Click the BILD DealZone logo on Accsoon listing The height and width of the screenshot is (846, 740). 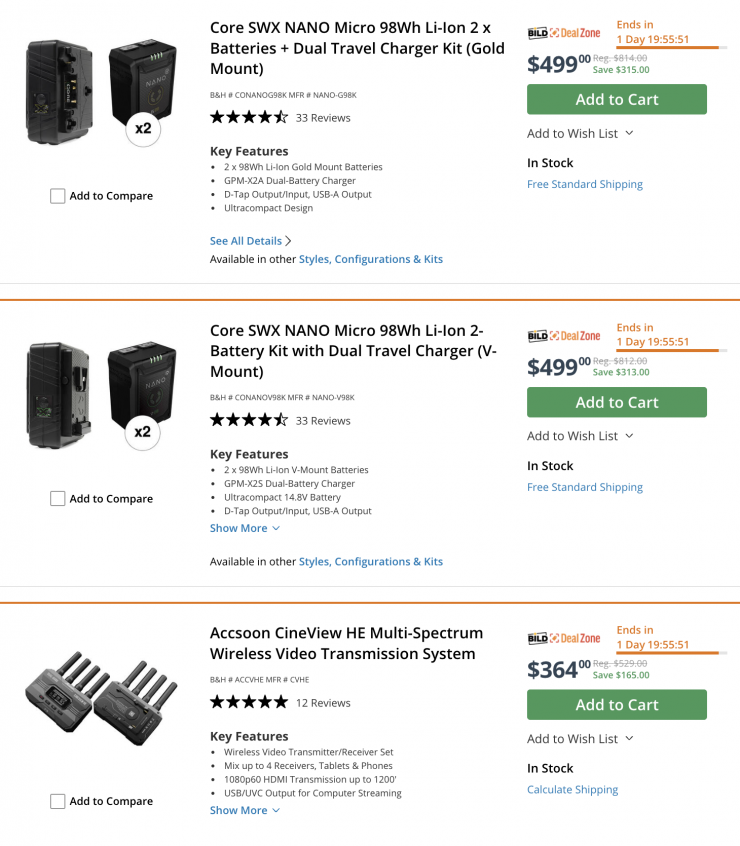[x=564, y=638]
